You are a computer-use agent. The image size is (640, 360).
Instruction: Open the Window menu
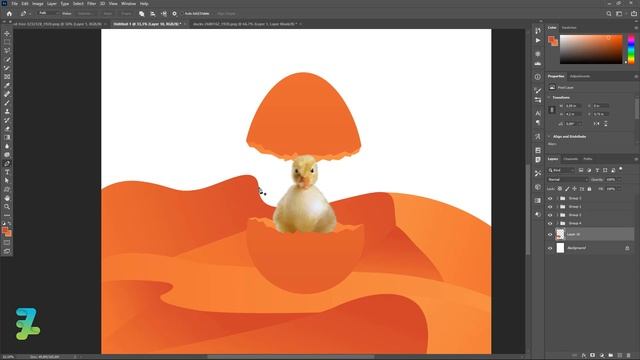pyautogui.click(x=128, y=4)
